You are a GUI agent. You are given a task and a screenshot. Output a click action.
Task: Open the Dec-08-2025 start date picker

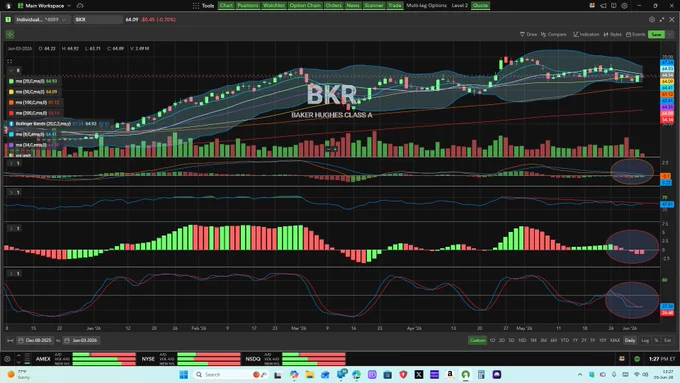coord(34,340)
